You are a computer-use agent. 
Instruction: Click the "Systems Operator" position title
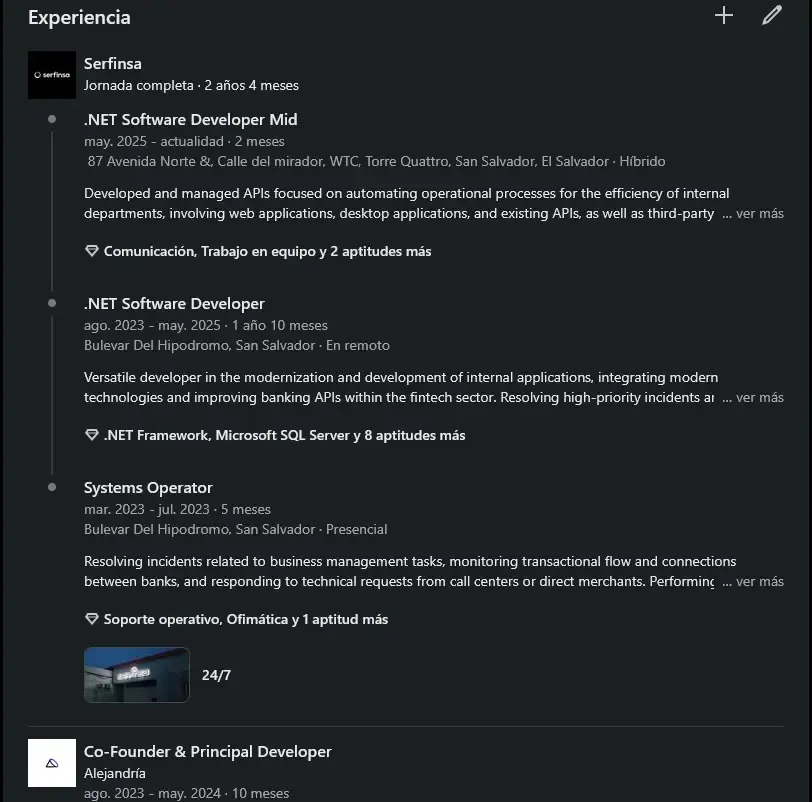[148, 487]
